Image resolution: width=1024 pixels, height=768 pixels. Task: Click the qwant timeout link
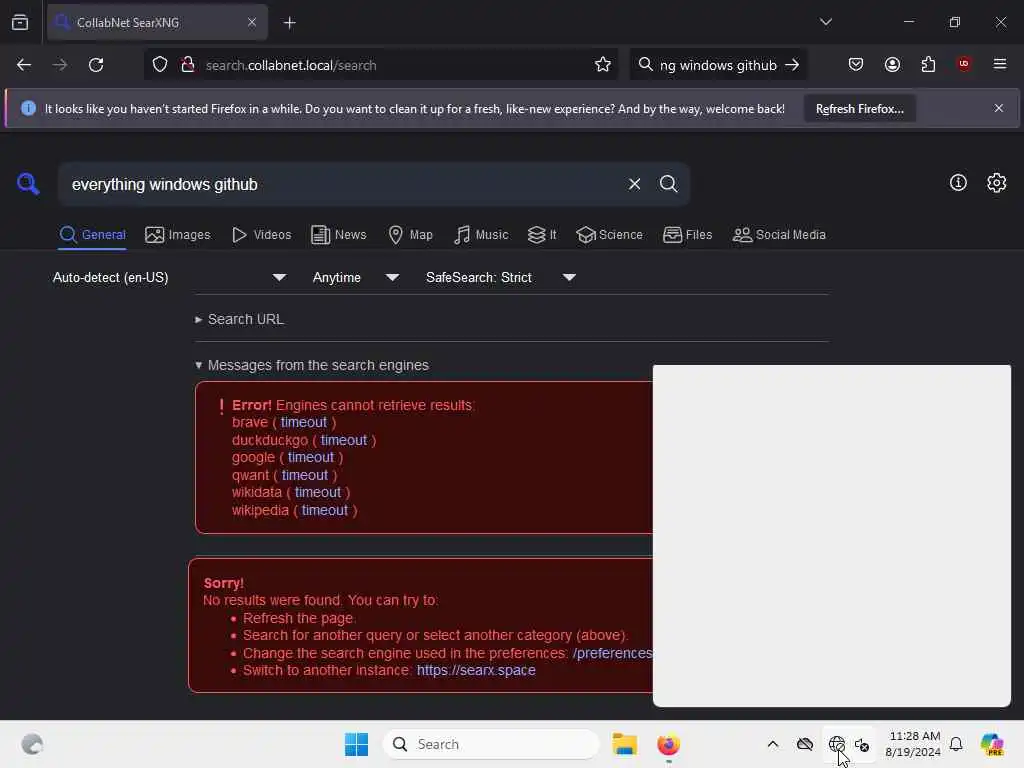[305, 475]
